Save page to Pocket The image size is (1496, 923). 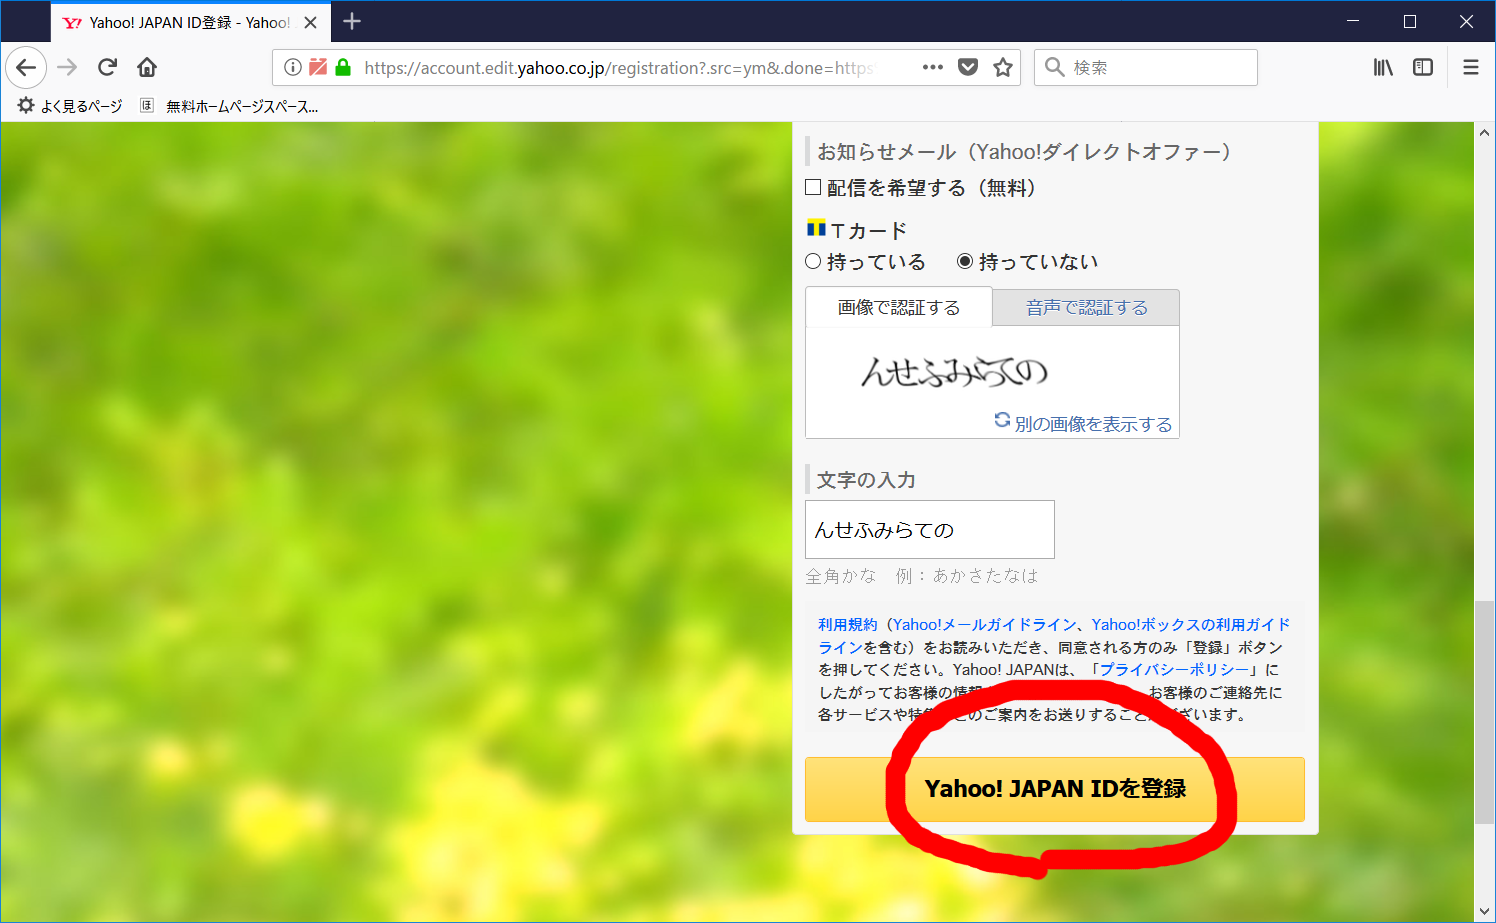(968, 67)
